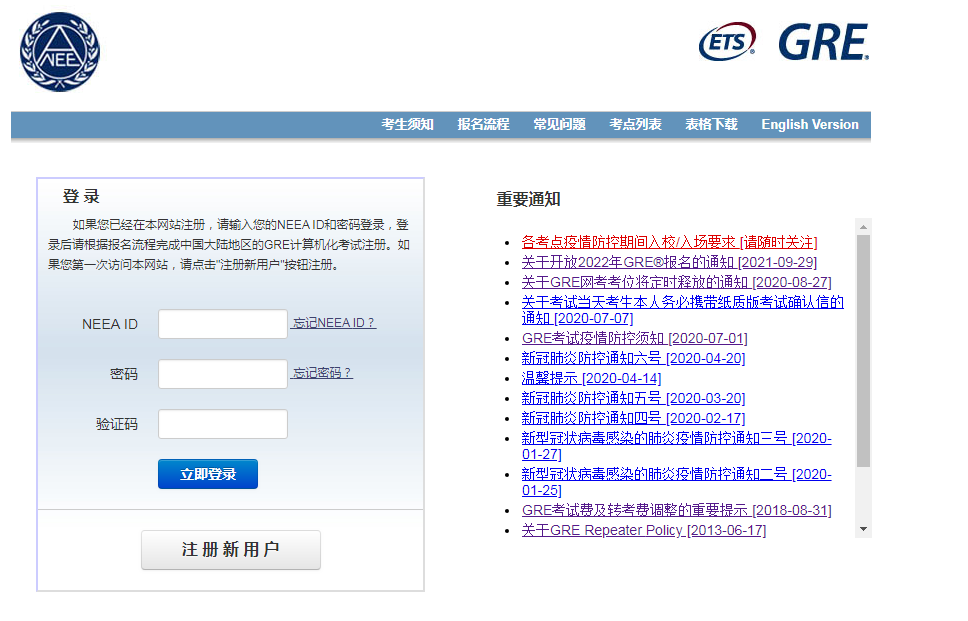Switch to English Version
The image size is (968, 621).
(809, 125)
